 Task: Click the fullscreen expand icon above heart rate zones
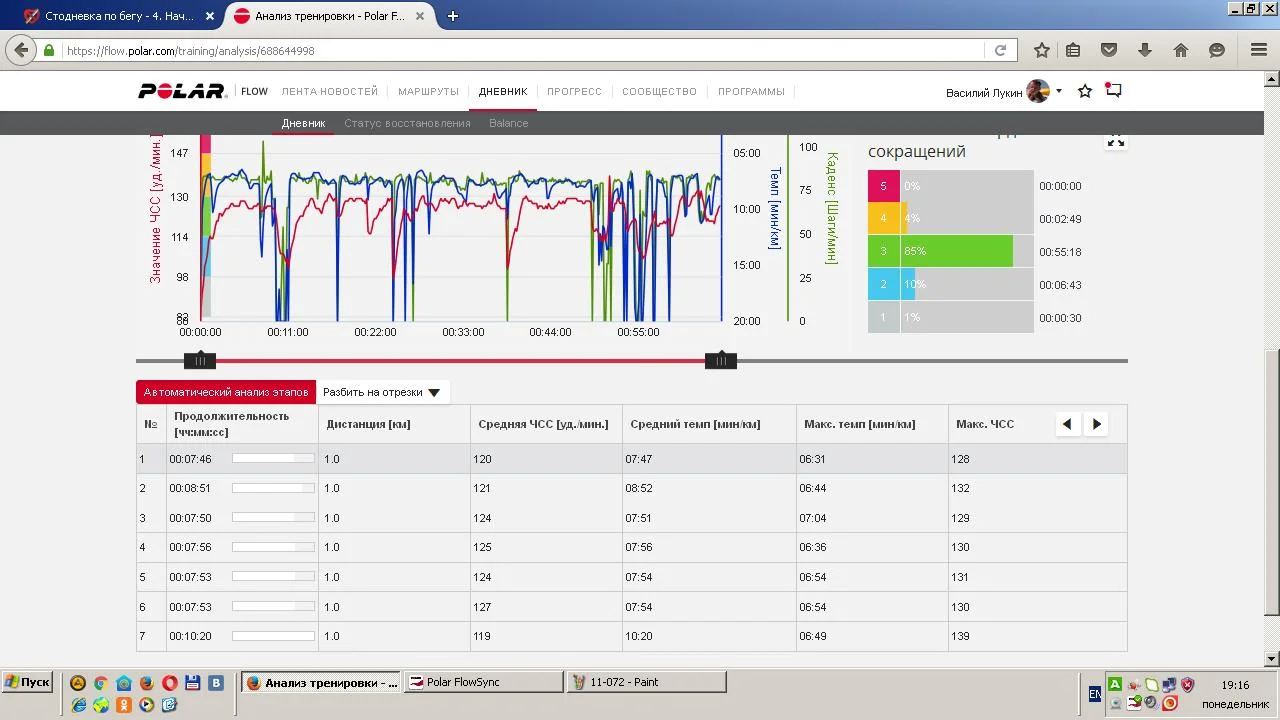point(1115,141)
